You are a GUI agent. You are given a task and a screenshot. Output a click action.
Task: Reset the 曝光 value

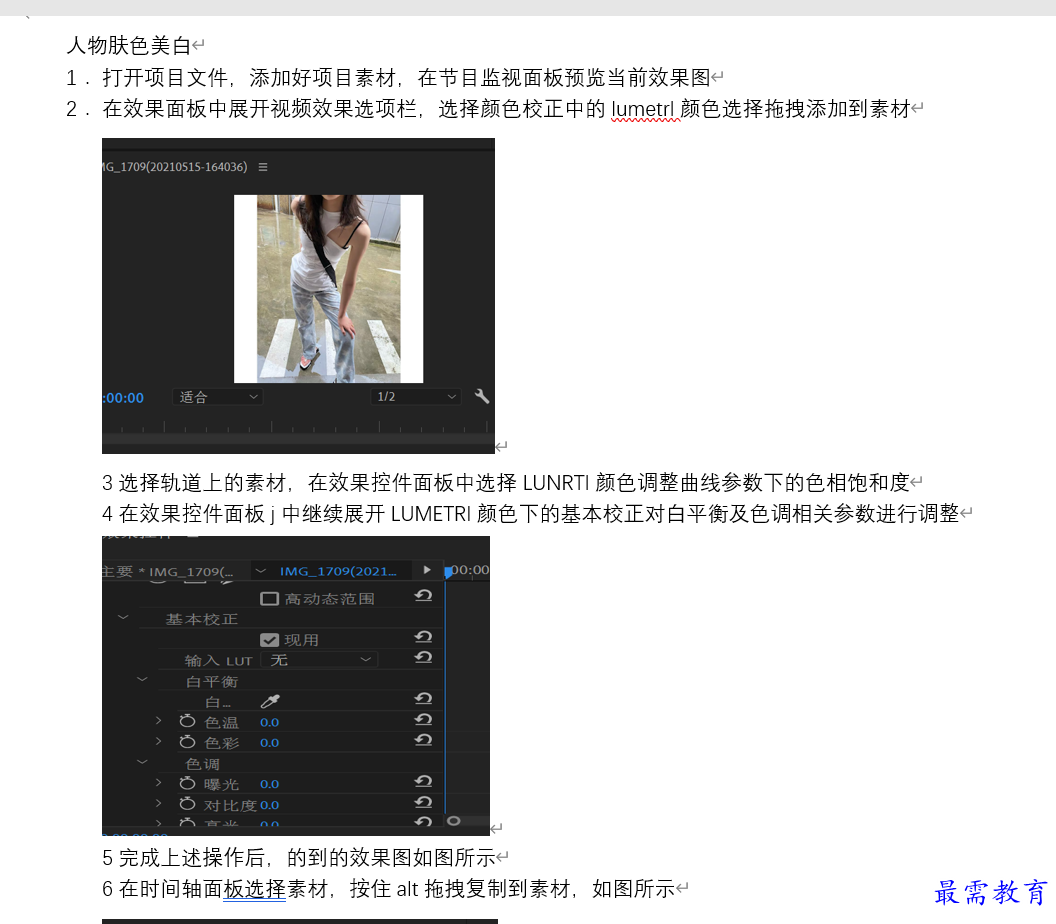tap(423, 781)
